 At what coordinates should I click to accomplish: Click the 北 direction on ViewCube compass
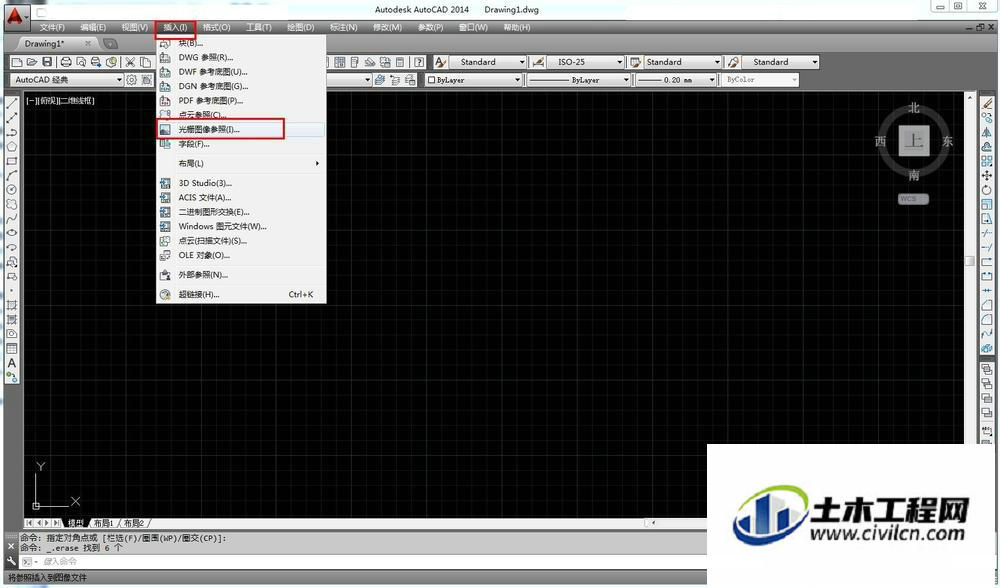tap(914, 108)
